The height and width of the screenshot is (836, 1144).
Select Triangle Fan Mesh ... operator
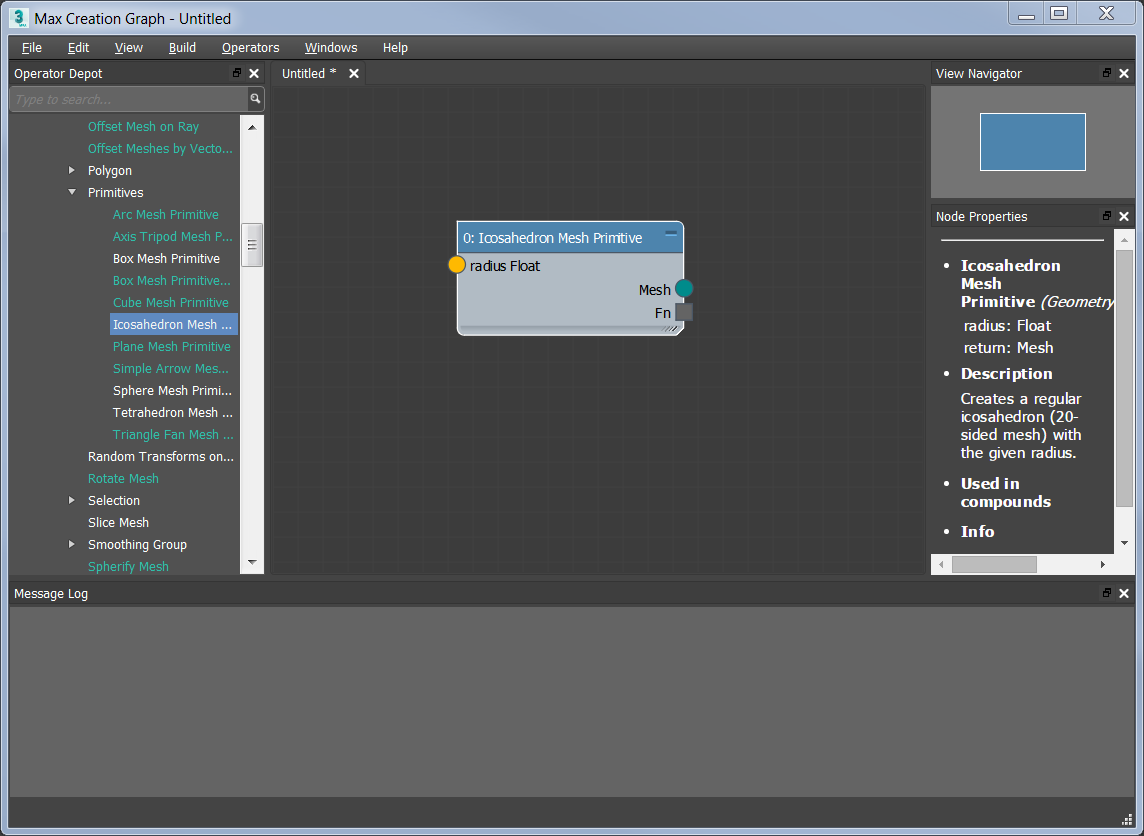[173, 434]
